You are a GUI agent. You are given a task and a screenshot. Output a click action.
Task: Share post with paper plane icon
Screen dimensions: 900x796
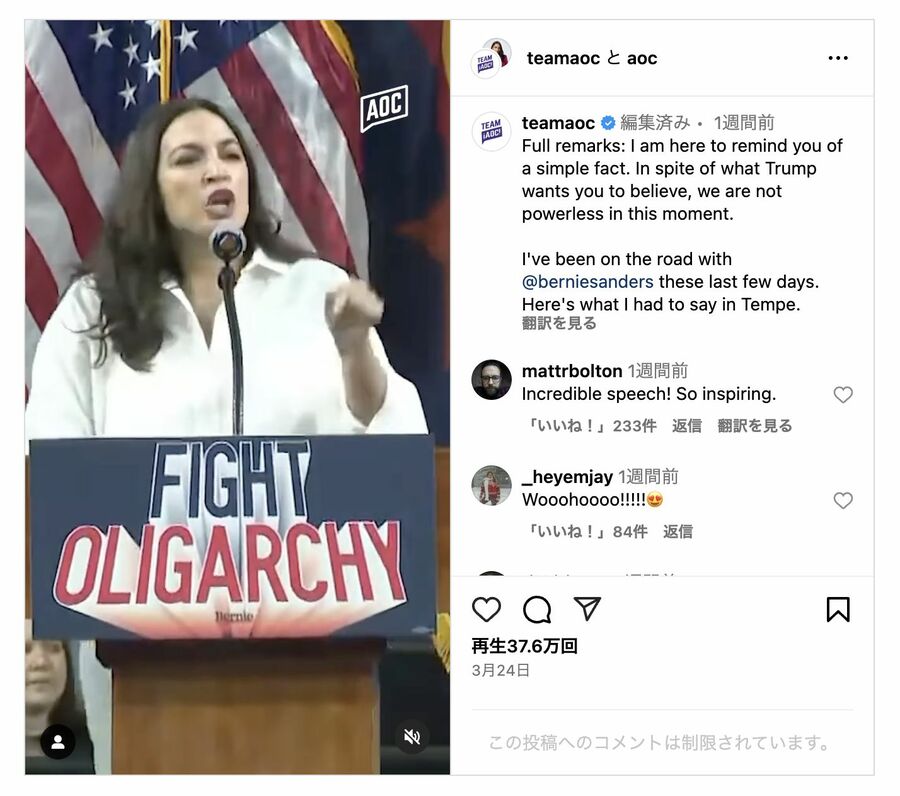[587, 608]
